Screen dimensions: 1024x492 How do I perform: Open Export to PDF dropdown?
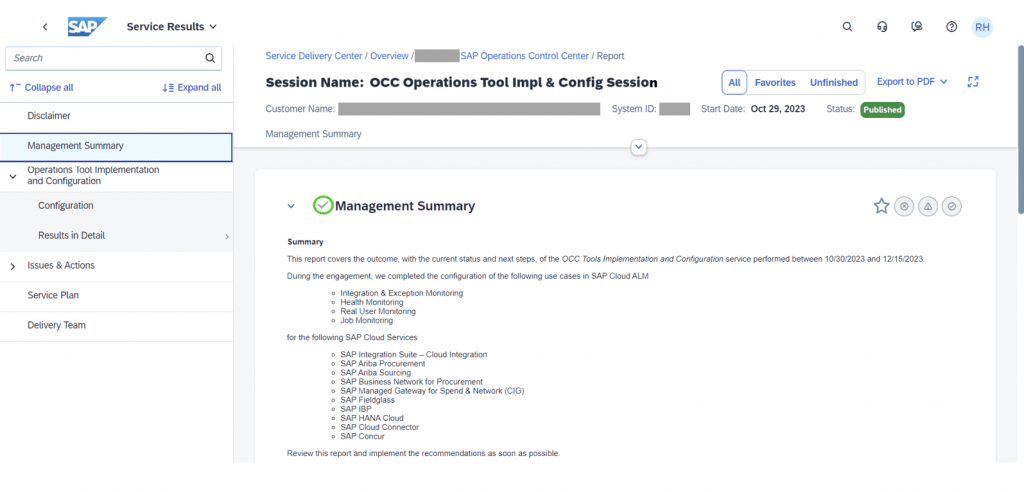[x=912, y=82]
